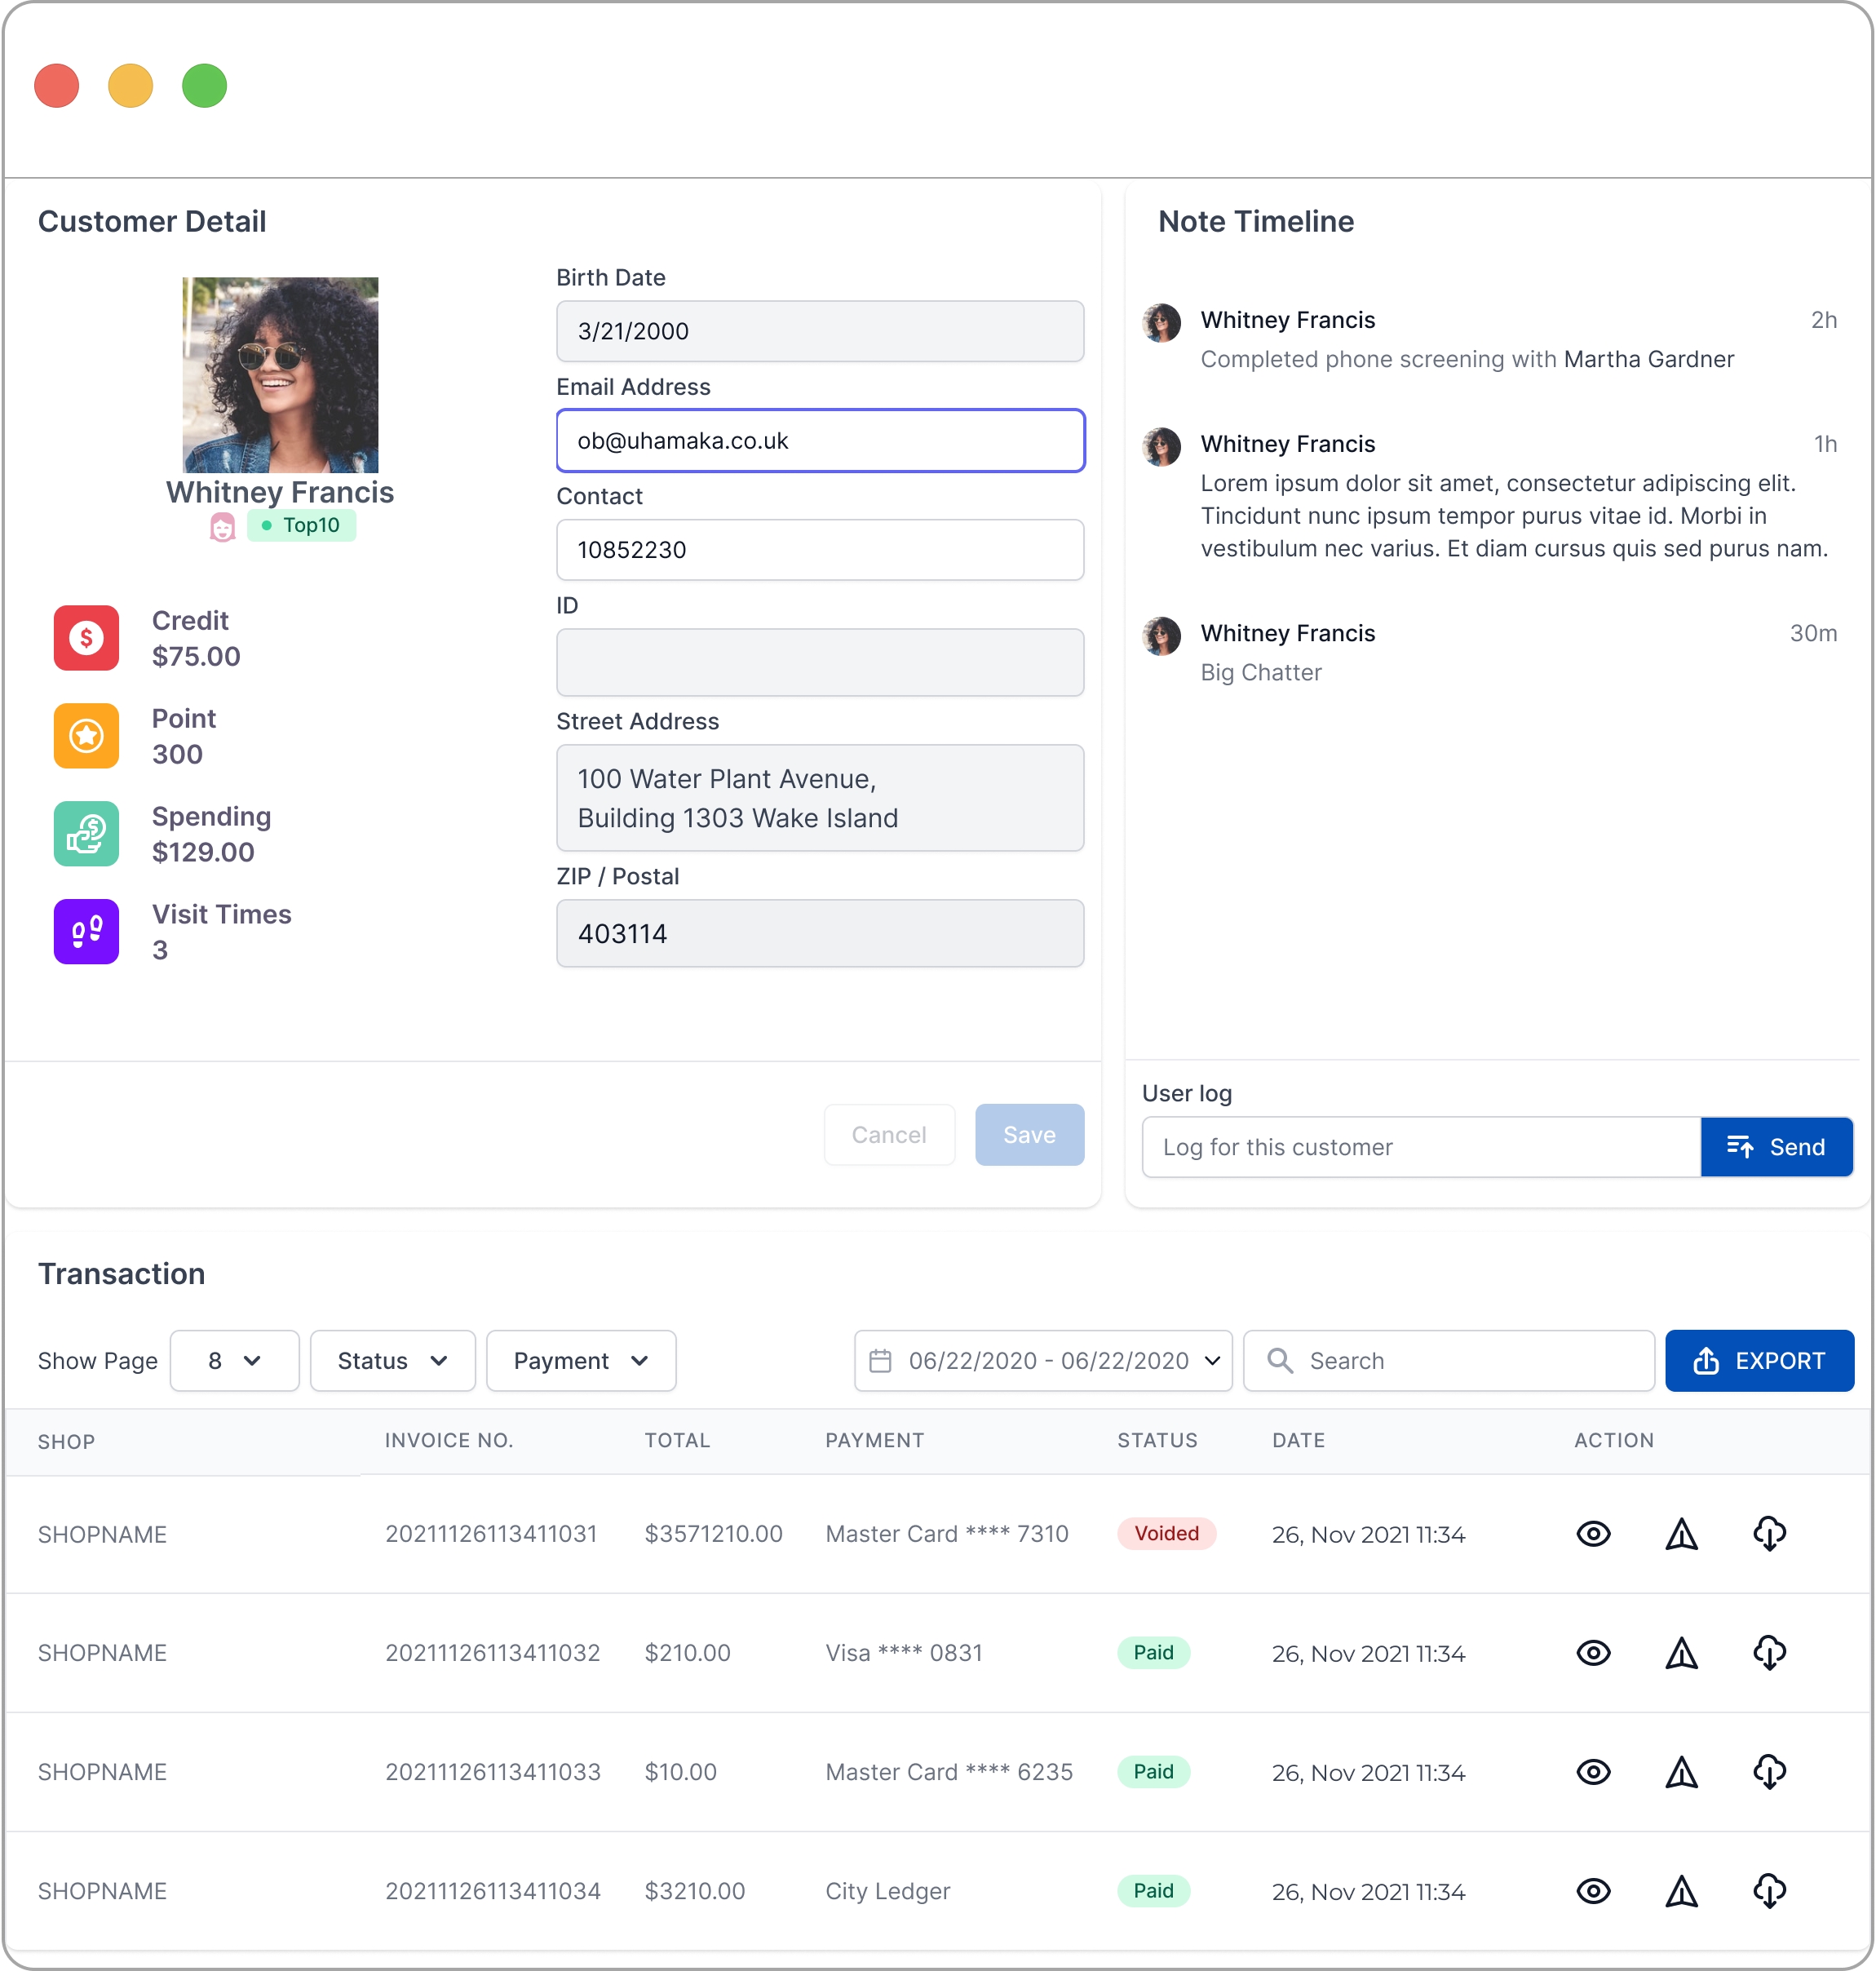Focus the Email Address input field

pos(820,441)
